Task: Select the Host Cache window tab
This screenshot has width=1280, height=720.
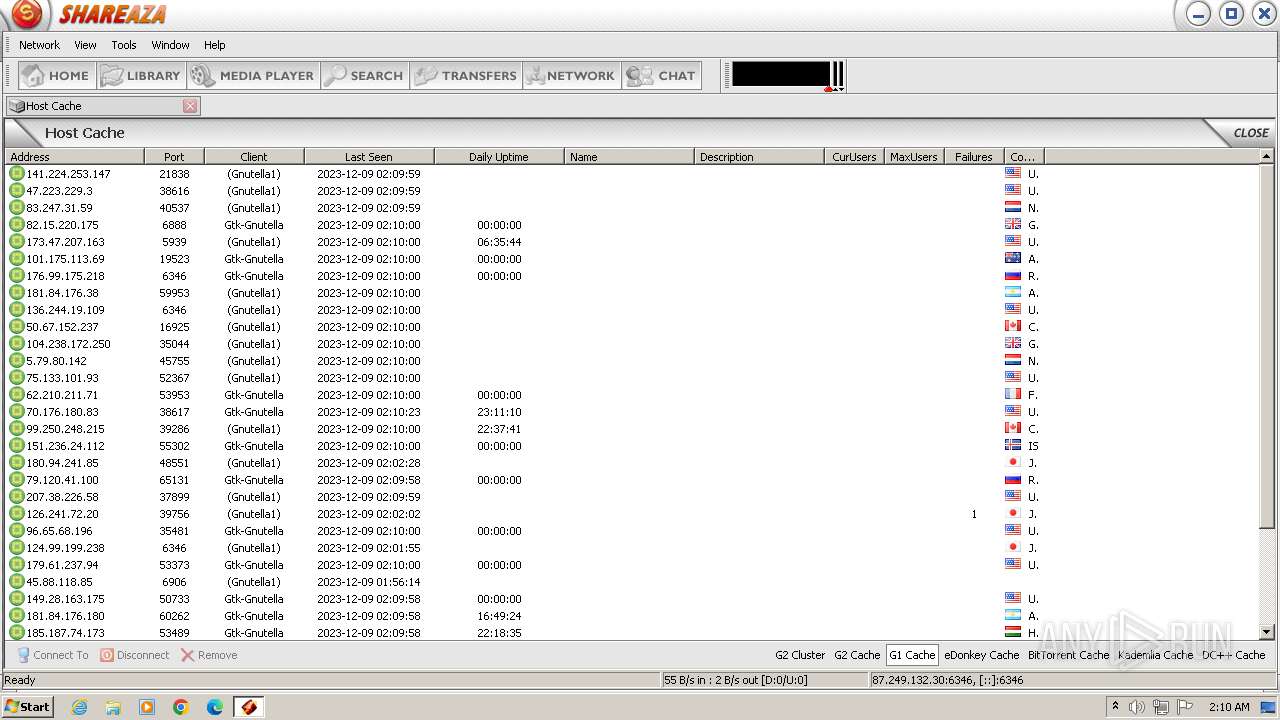Action: tap(103, 106)
